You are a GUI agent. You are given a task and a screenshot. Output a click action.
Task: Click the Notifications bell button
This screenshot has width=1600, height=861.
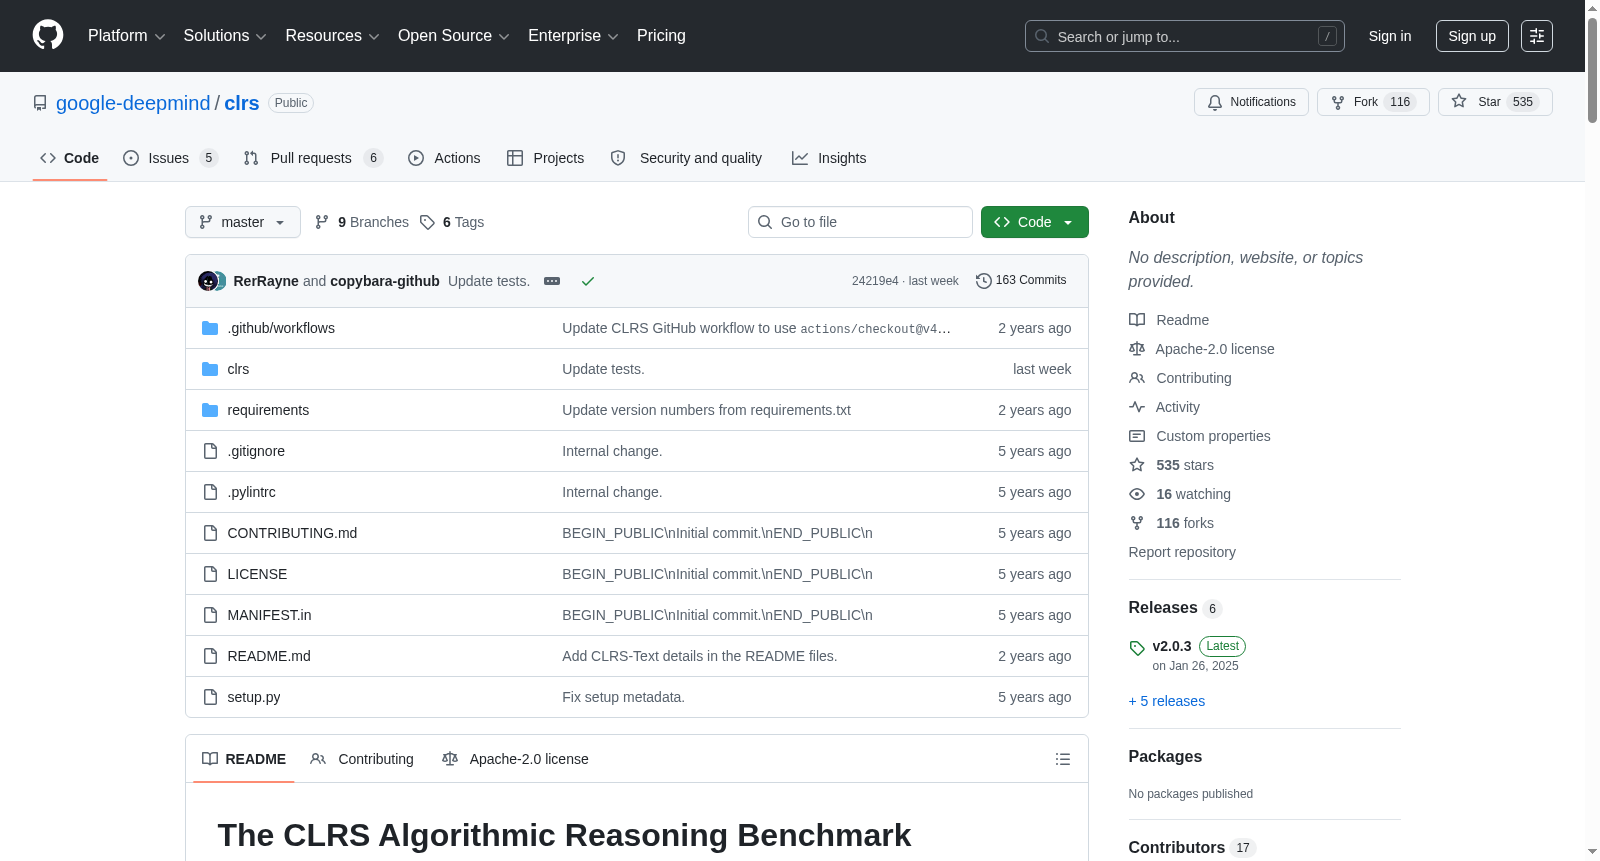coord(1251,102)
